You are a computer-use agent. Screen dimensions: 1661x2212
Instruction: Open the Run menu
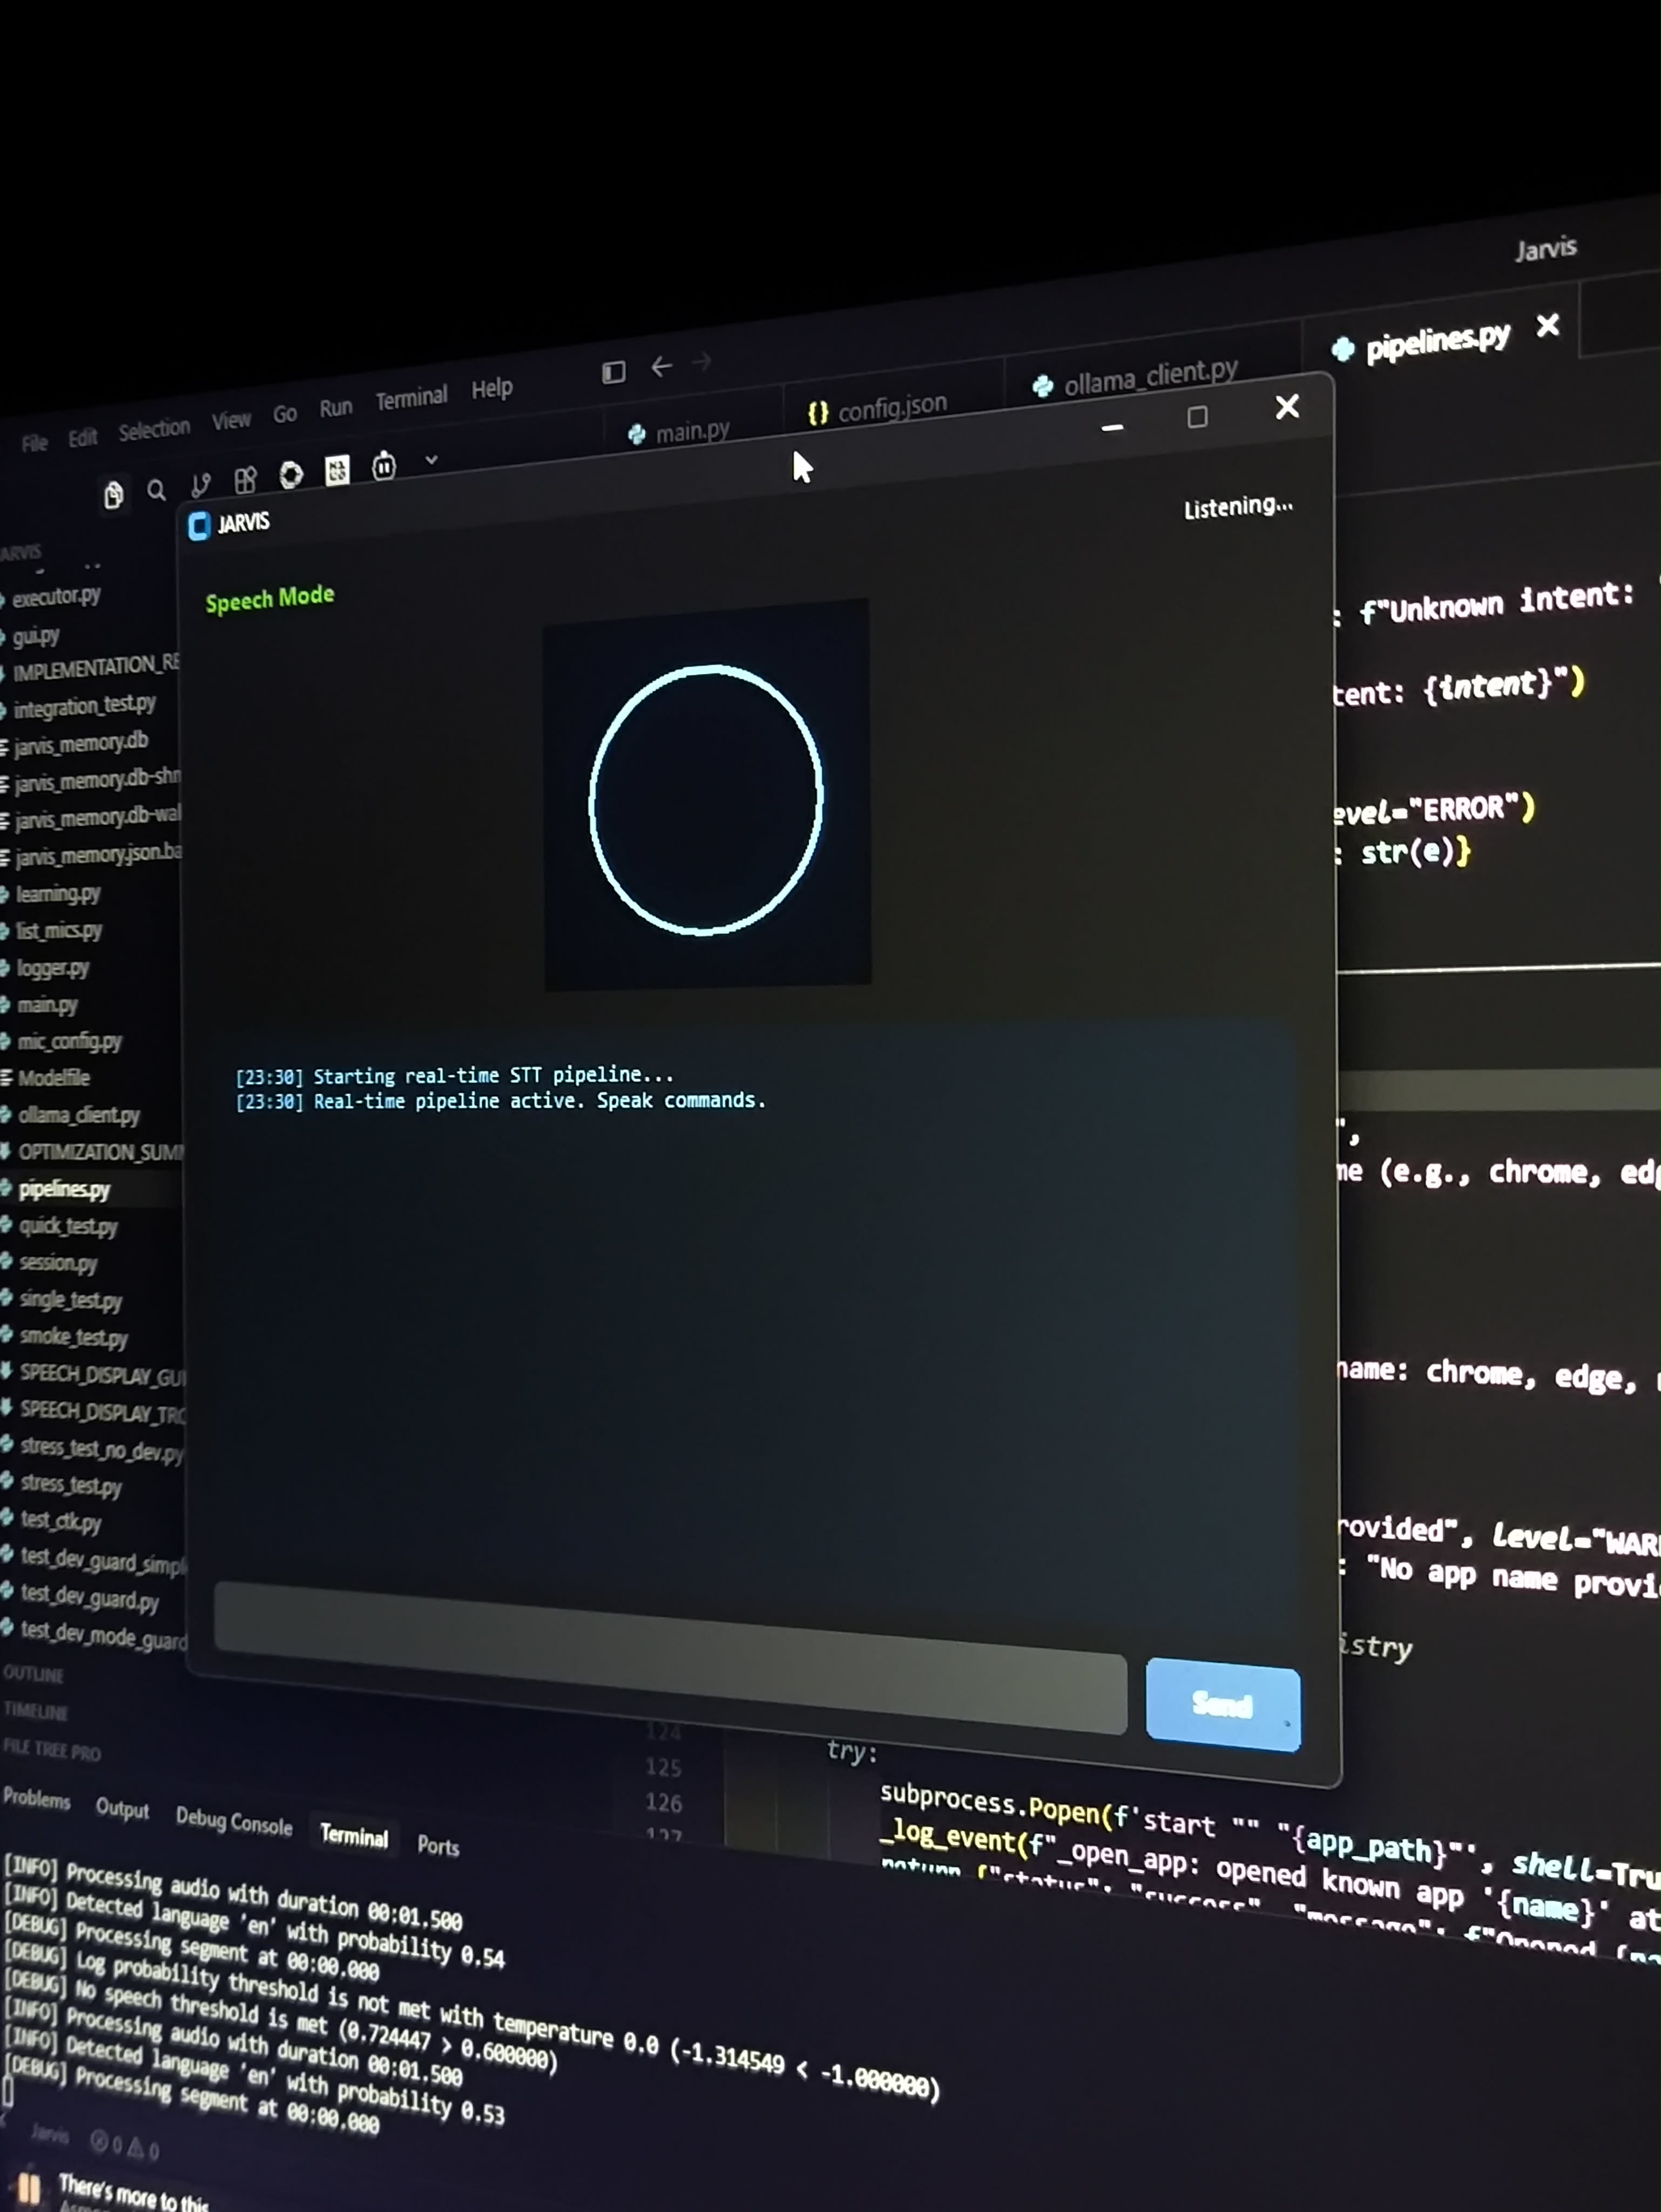336,408
